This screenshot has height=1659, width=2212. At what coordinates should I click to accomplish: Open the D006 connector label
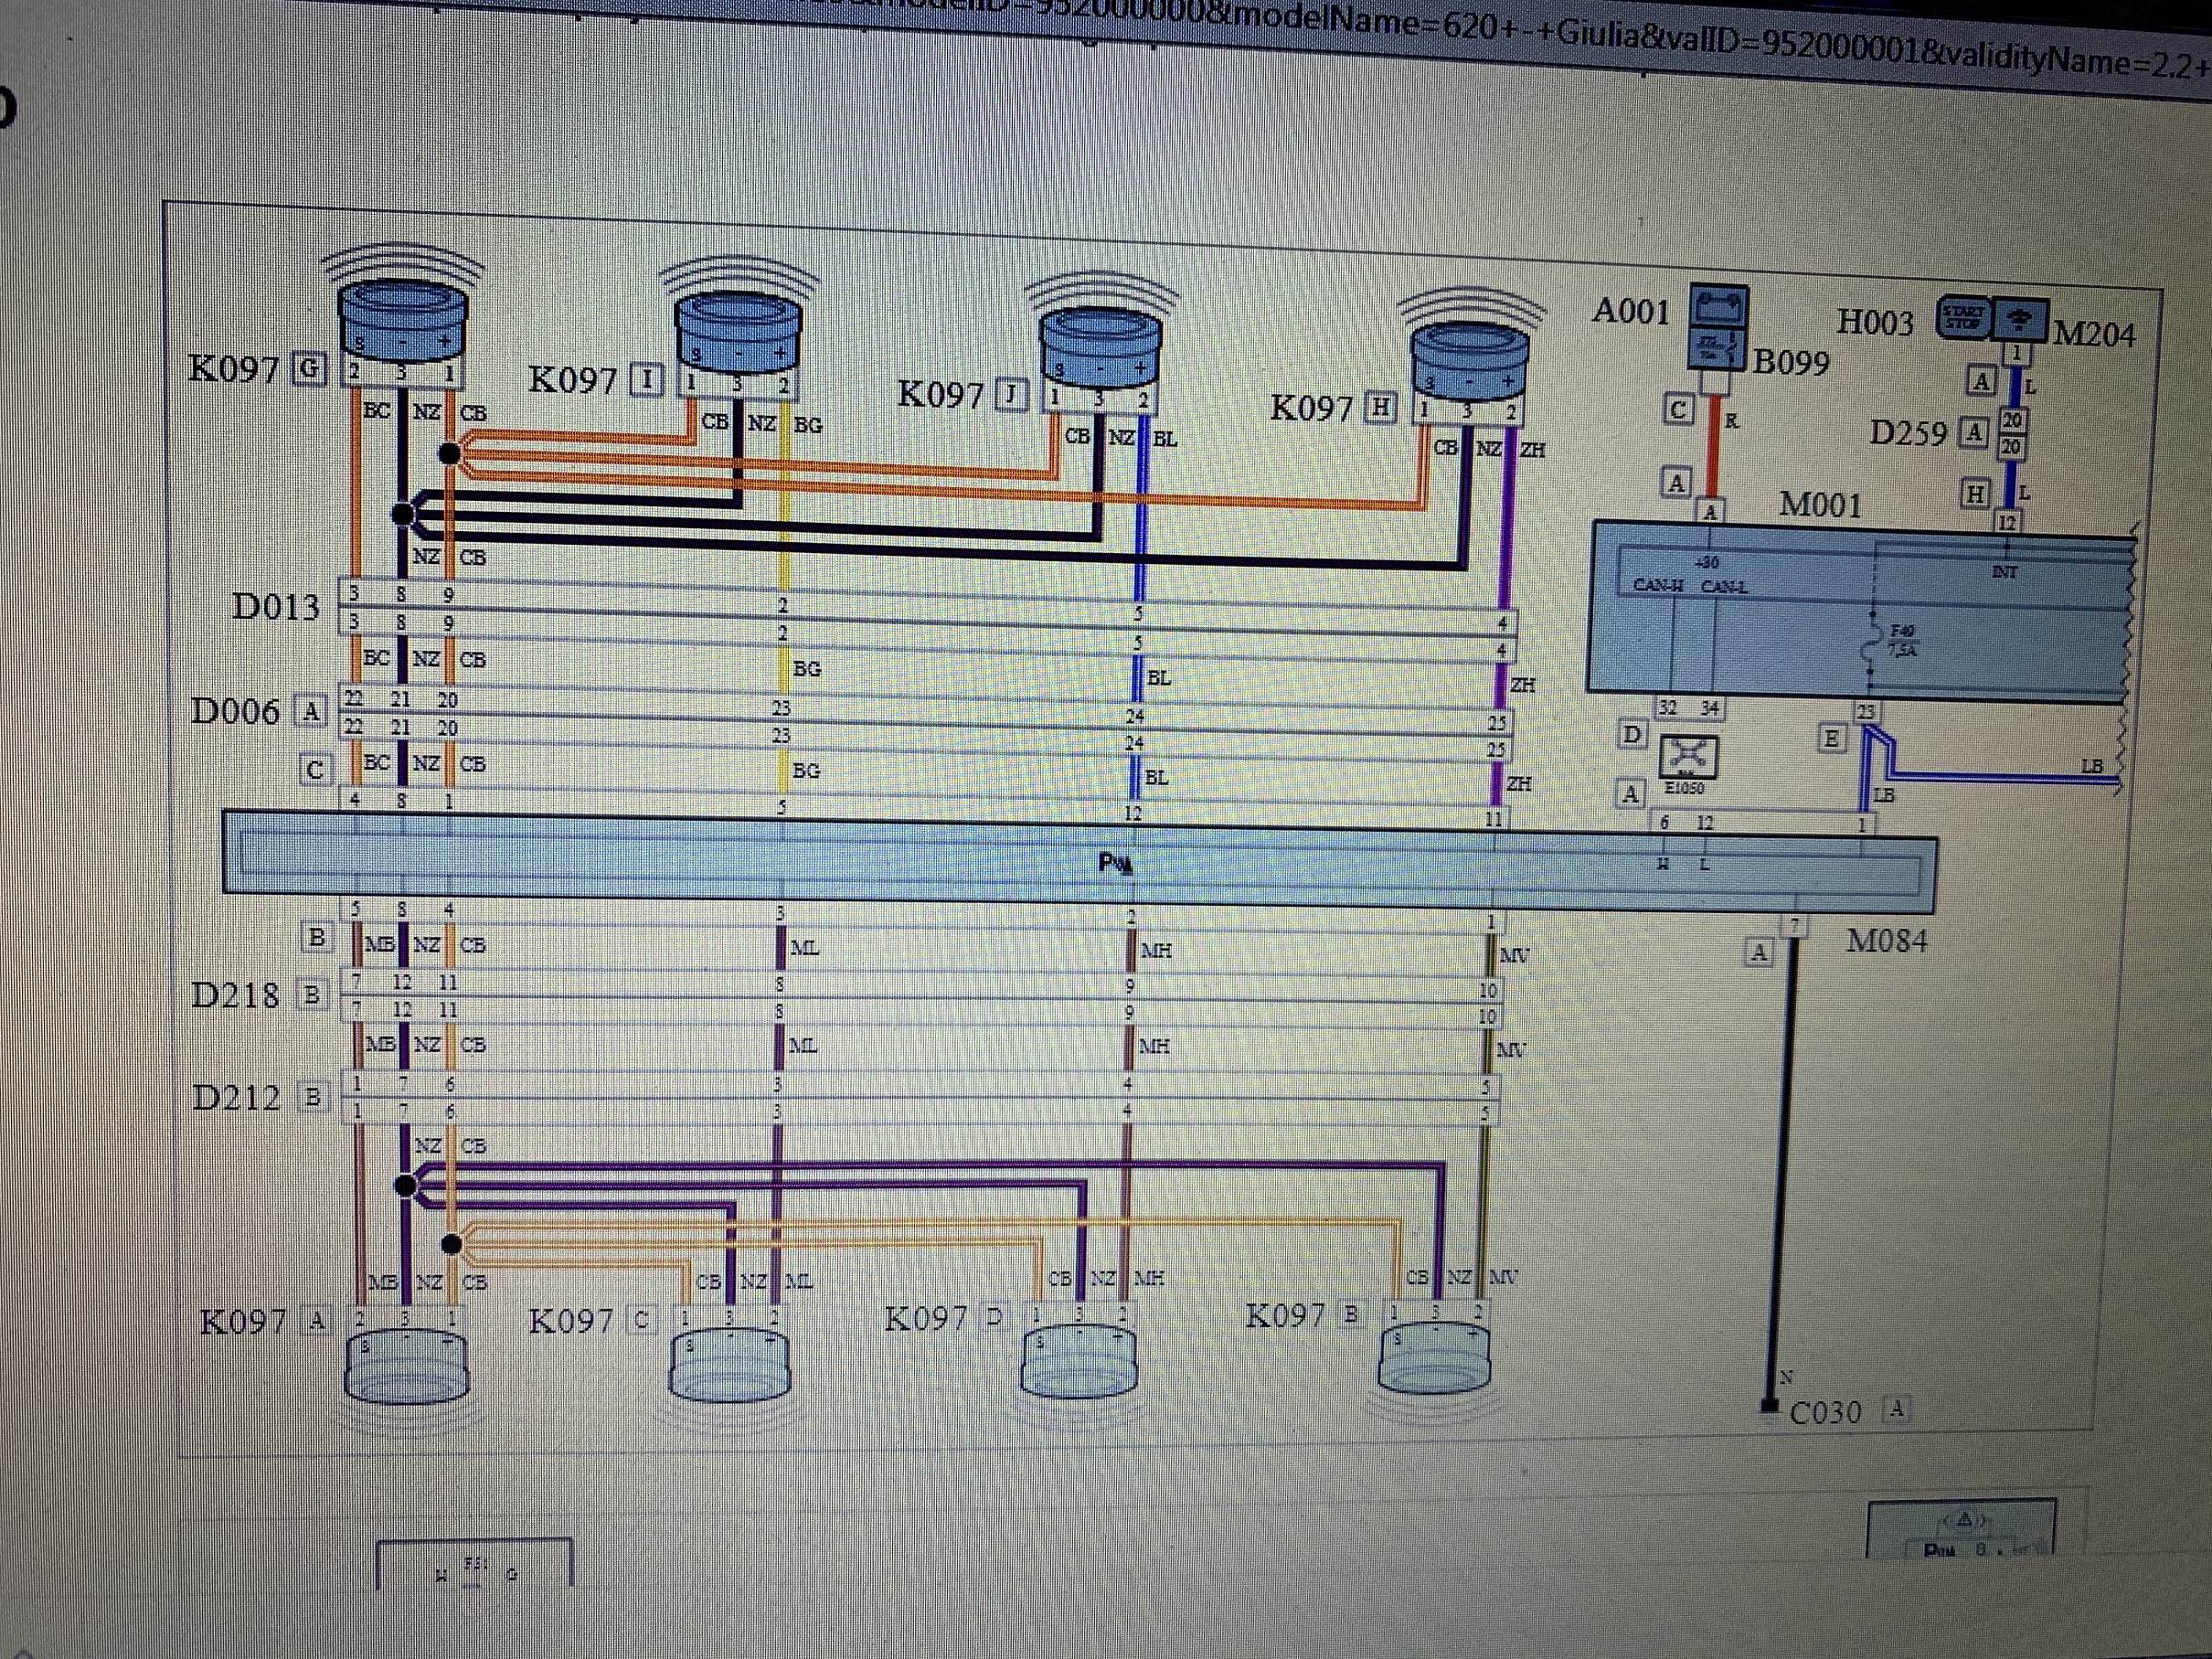pyautogui.click(x=236, y=712)
